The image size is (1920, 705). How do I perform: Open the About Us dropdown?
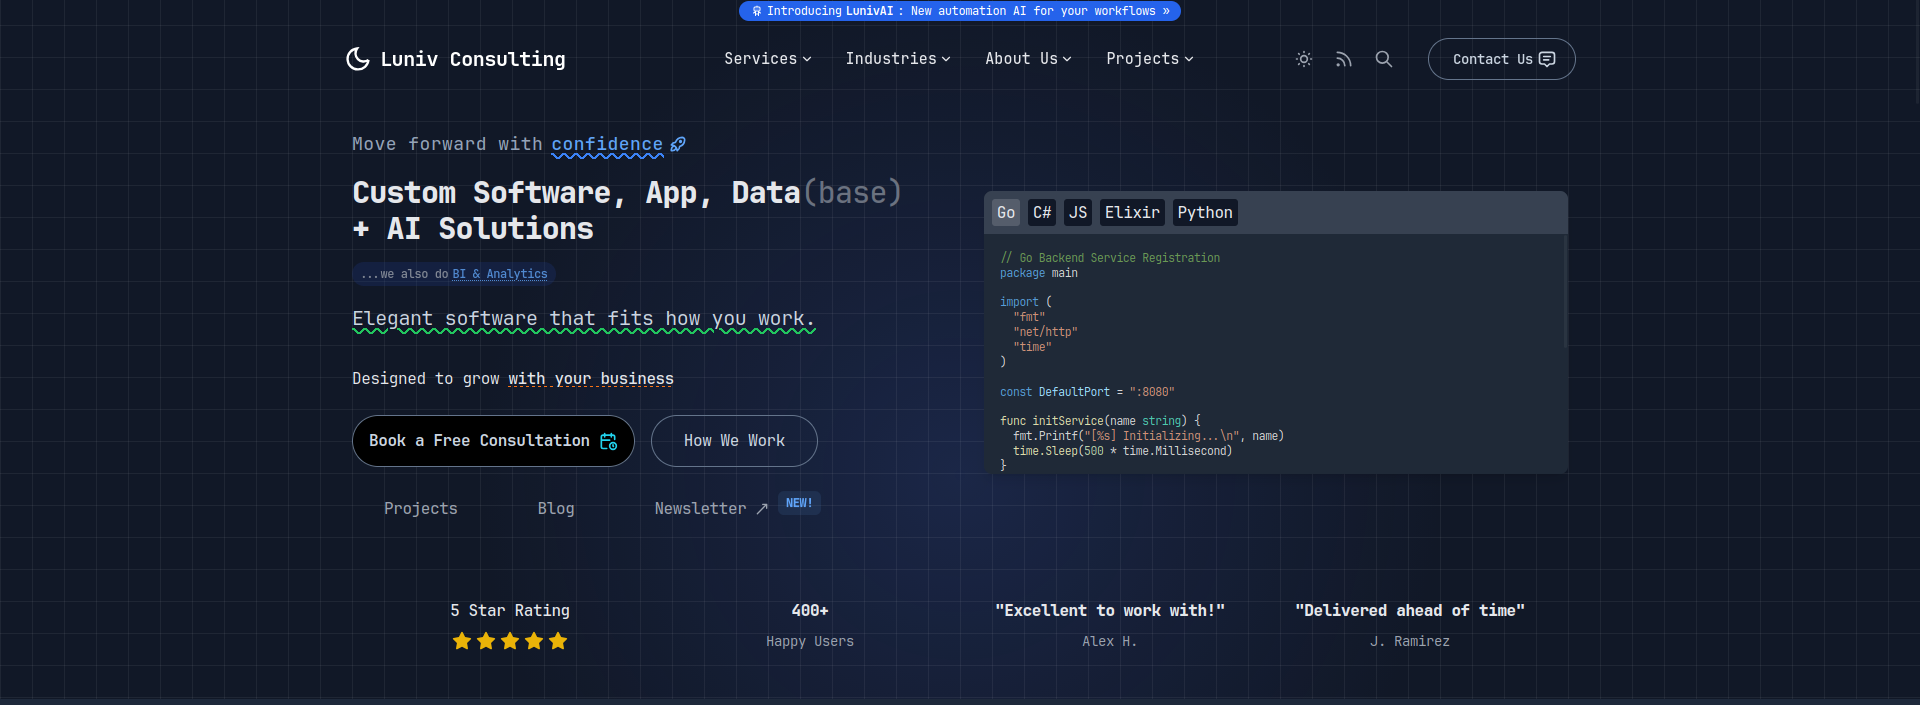1027,59
